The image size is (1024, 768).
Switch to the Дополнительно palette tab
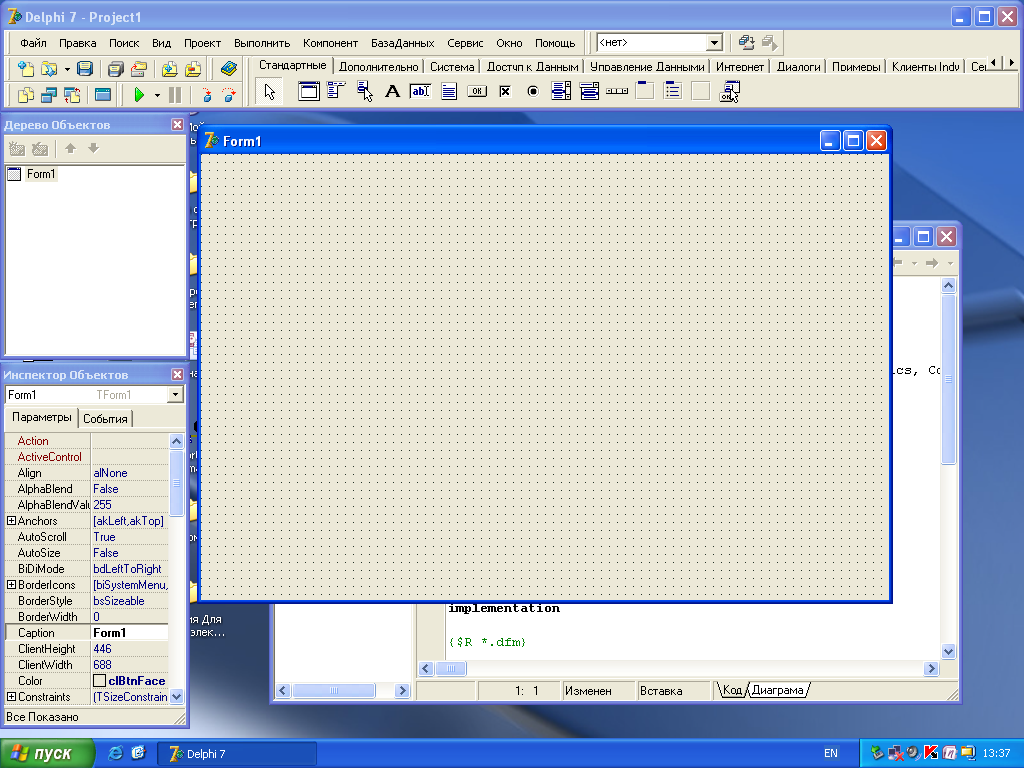click(379, 67)
